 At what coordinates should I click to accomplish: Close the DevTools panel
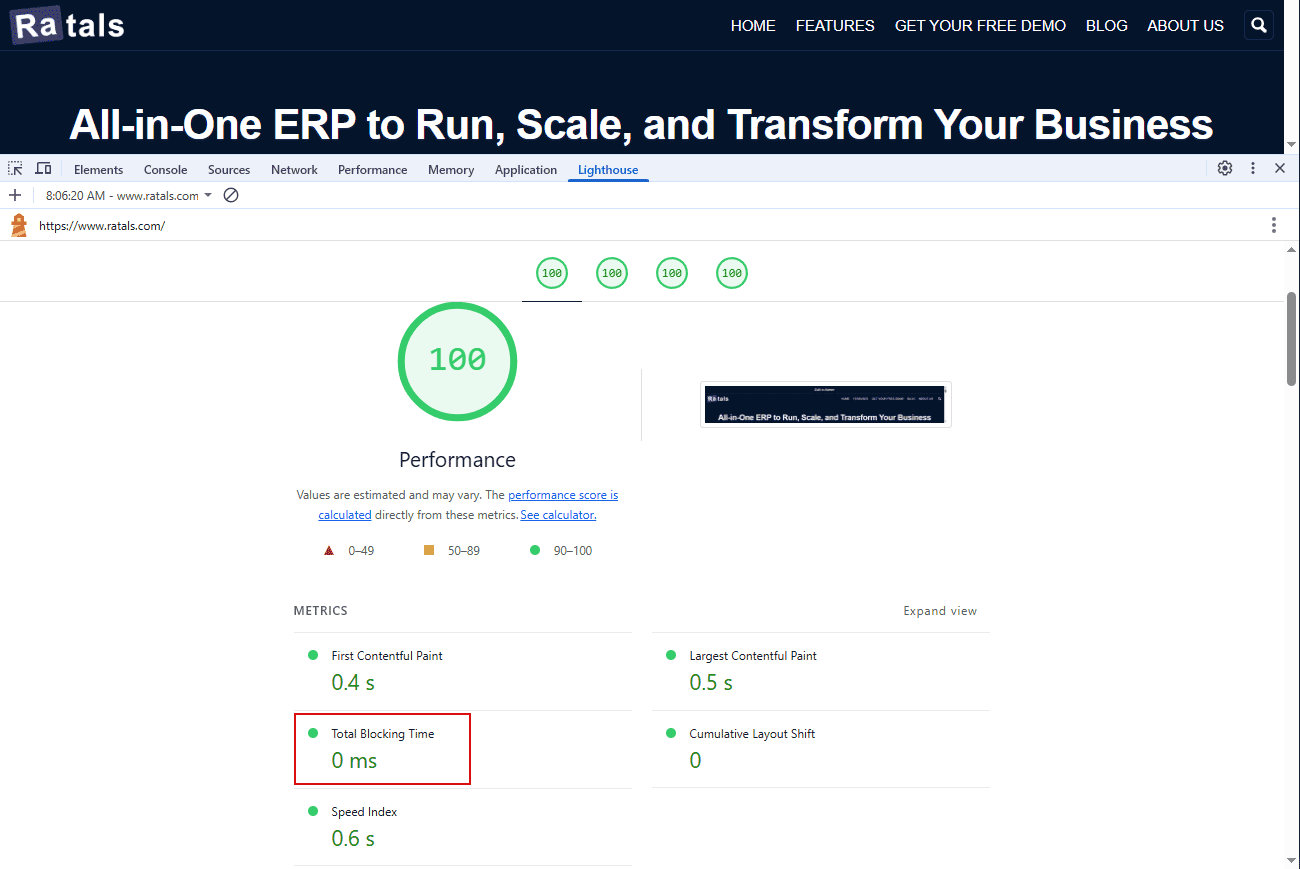pos(1280,169)
